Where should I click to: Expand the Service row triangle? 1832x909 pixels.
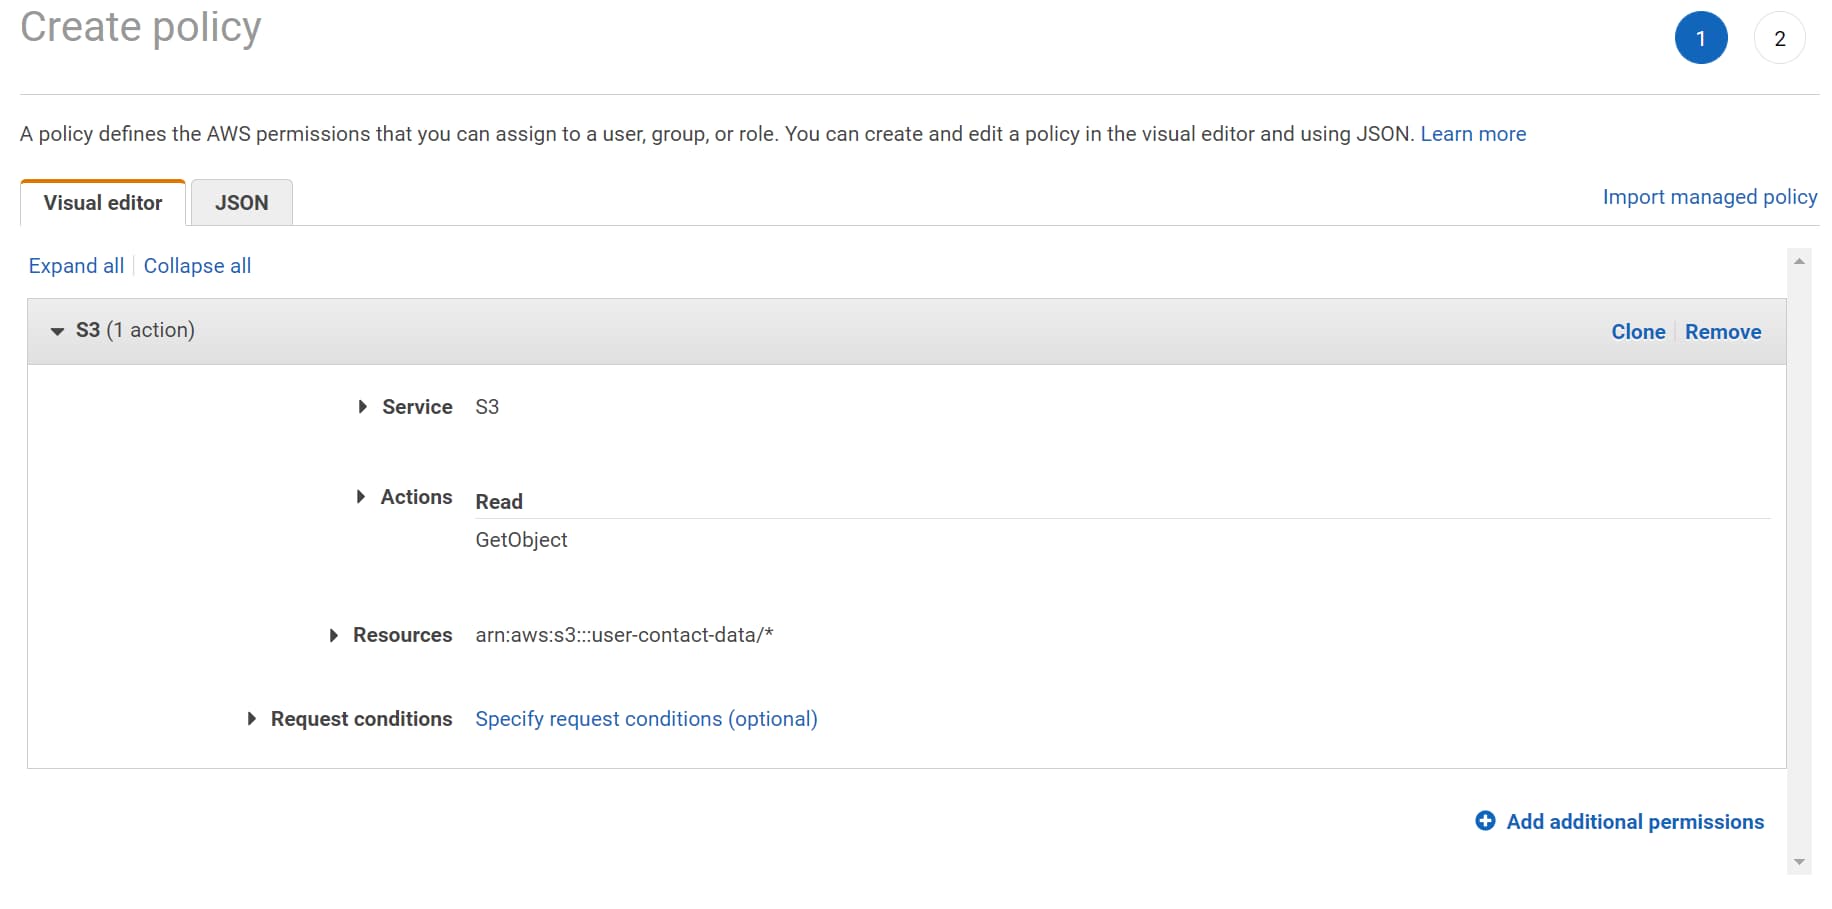363,407
